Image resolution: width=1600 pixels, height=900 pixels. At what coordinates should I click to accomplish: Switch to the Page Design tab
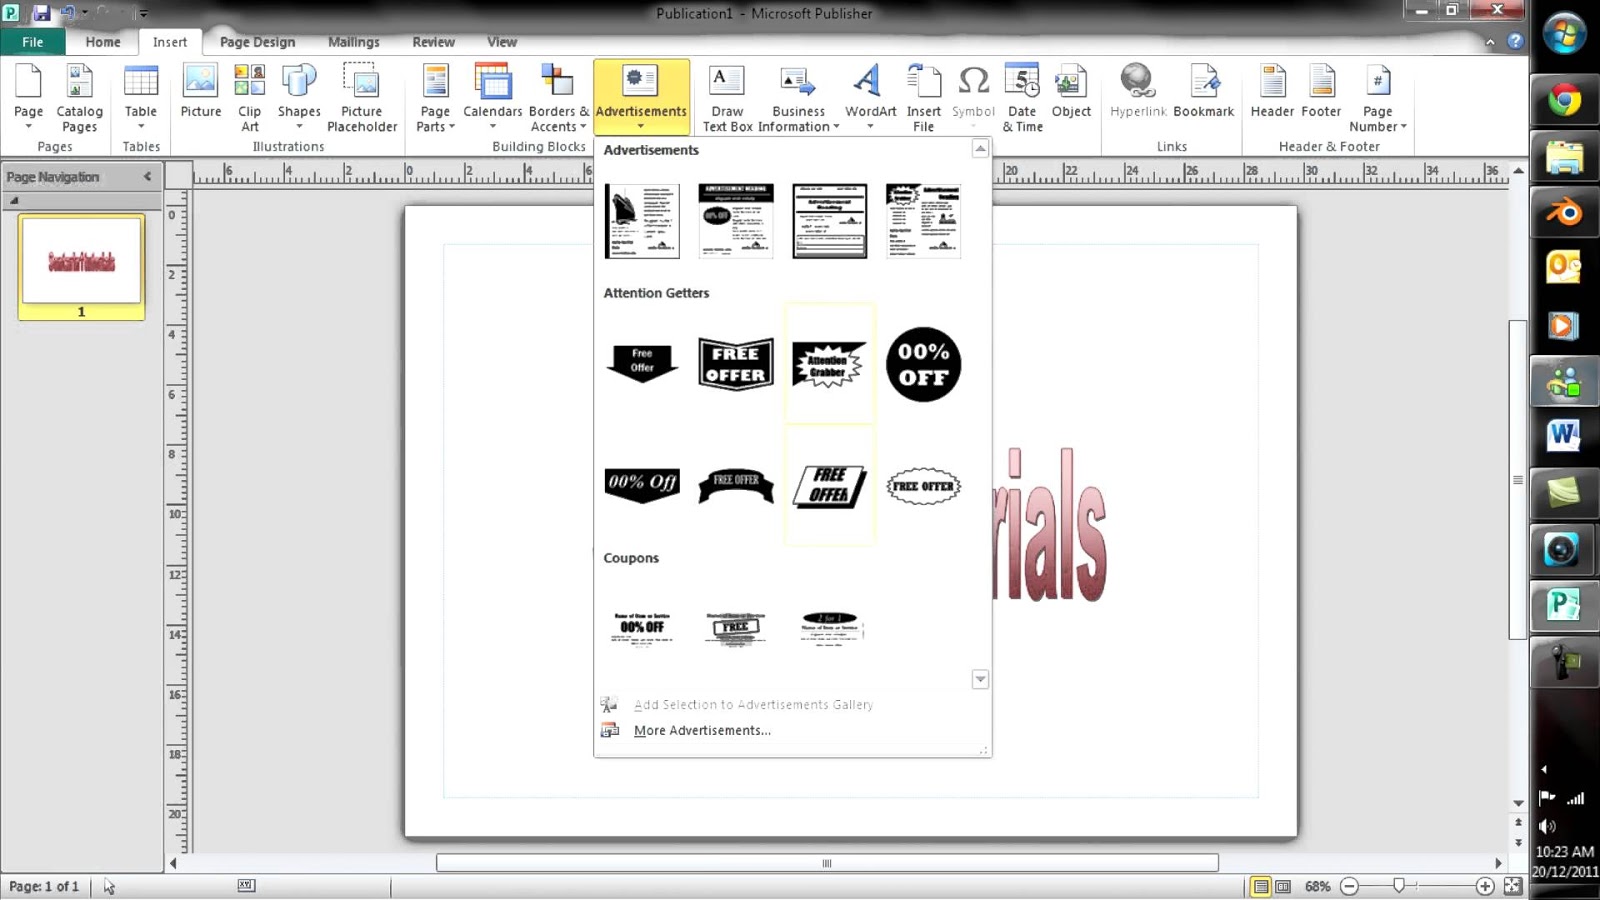click(257, 42)
